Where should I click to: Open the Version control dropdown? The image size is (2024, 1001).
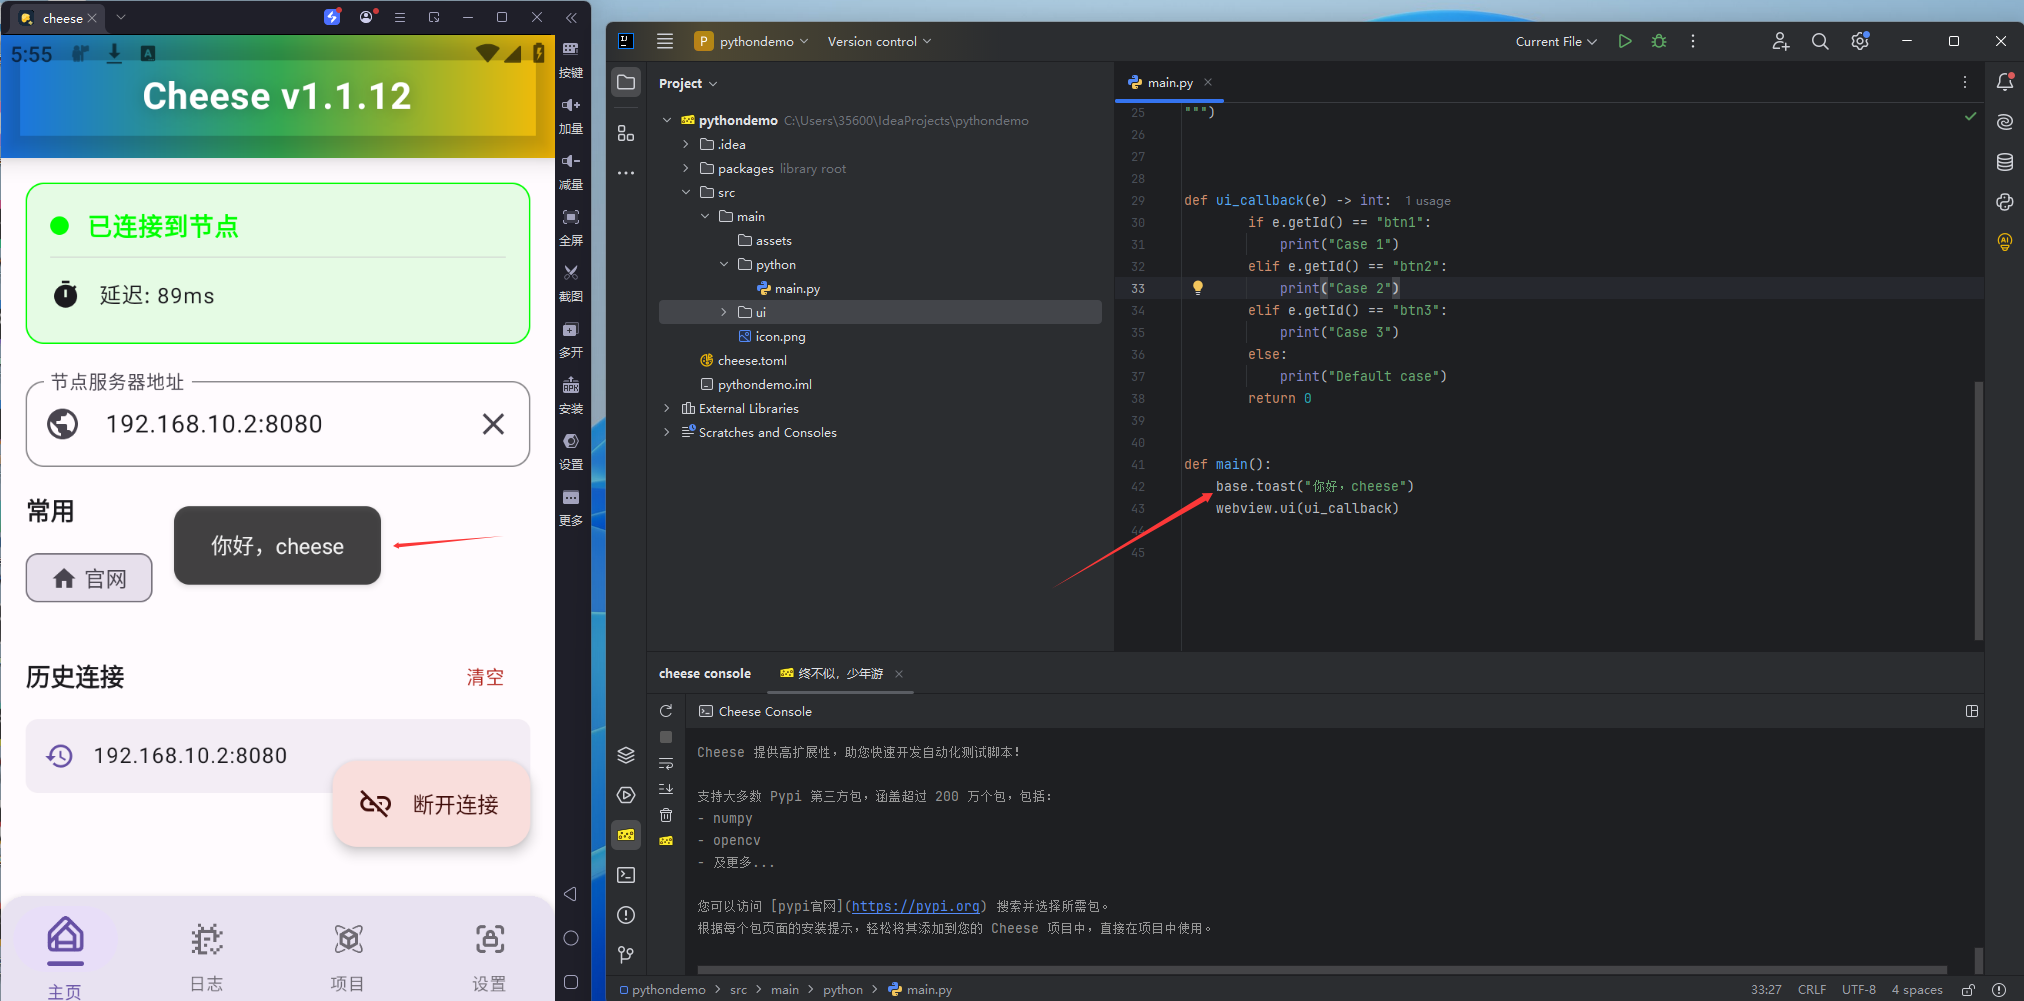click(x=879, y=41)
